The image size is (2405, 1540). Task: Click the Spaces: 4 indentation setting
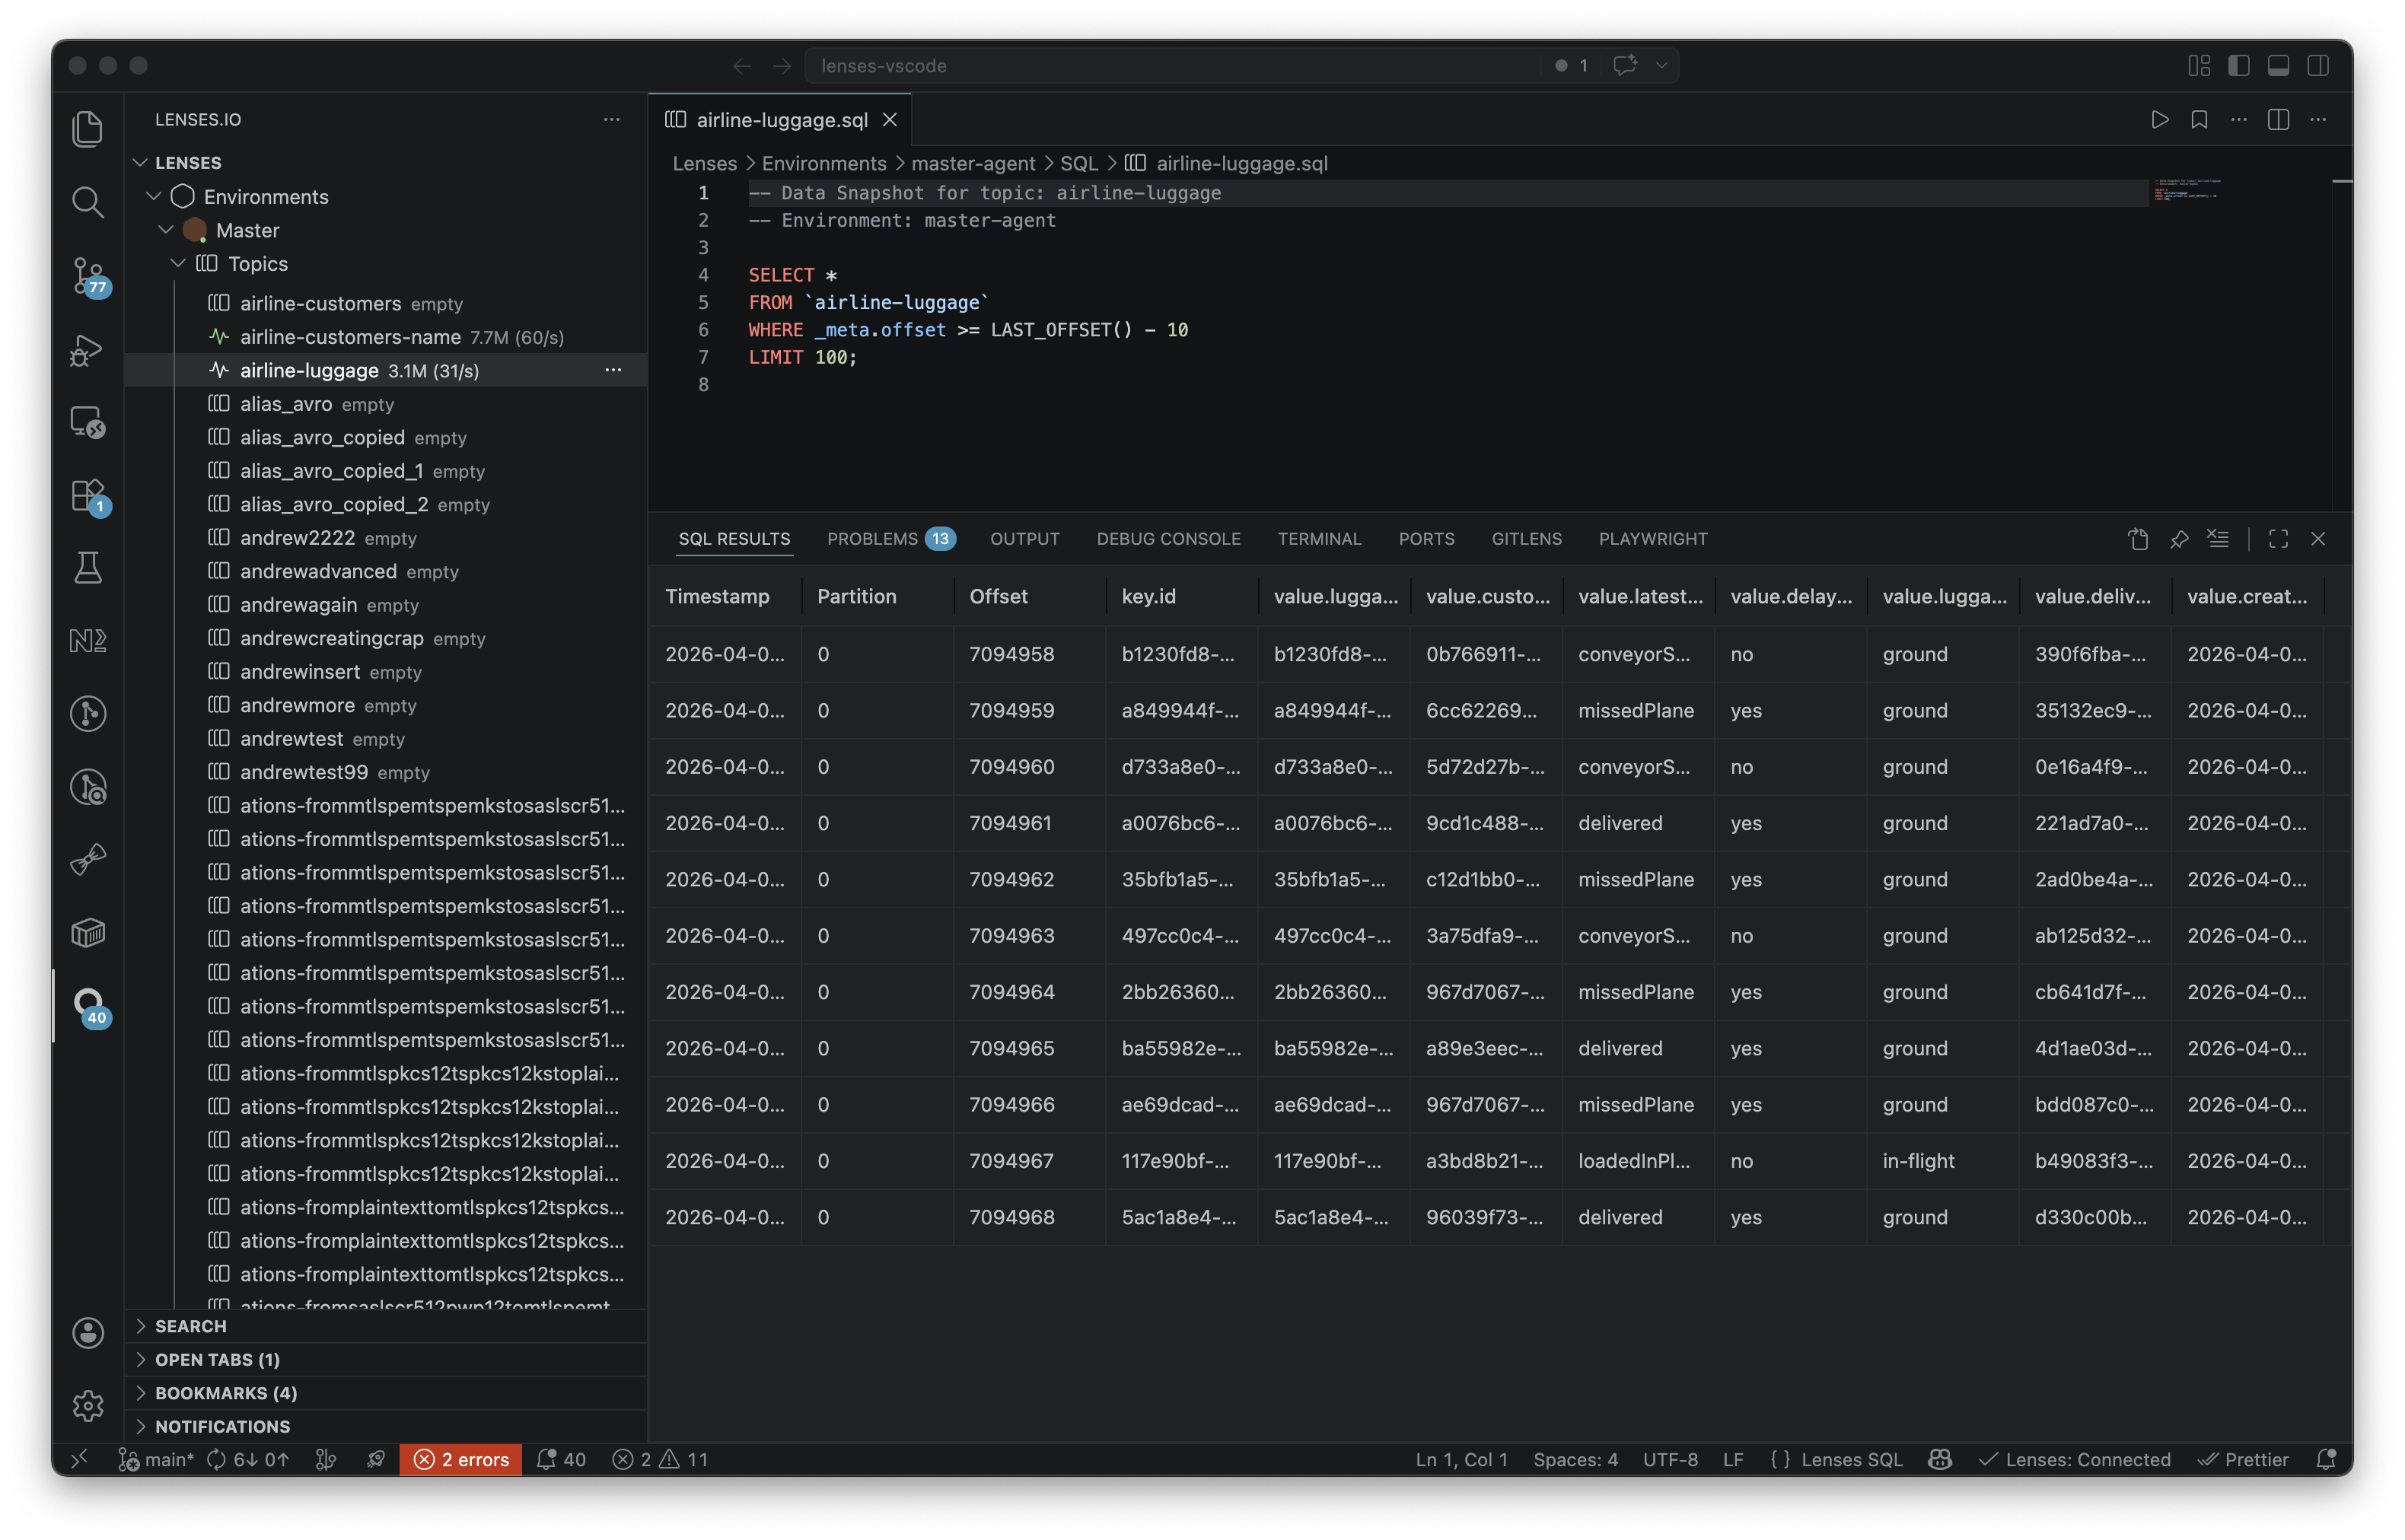click(x=1575, y=1459)
